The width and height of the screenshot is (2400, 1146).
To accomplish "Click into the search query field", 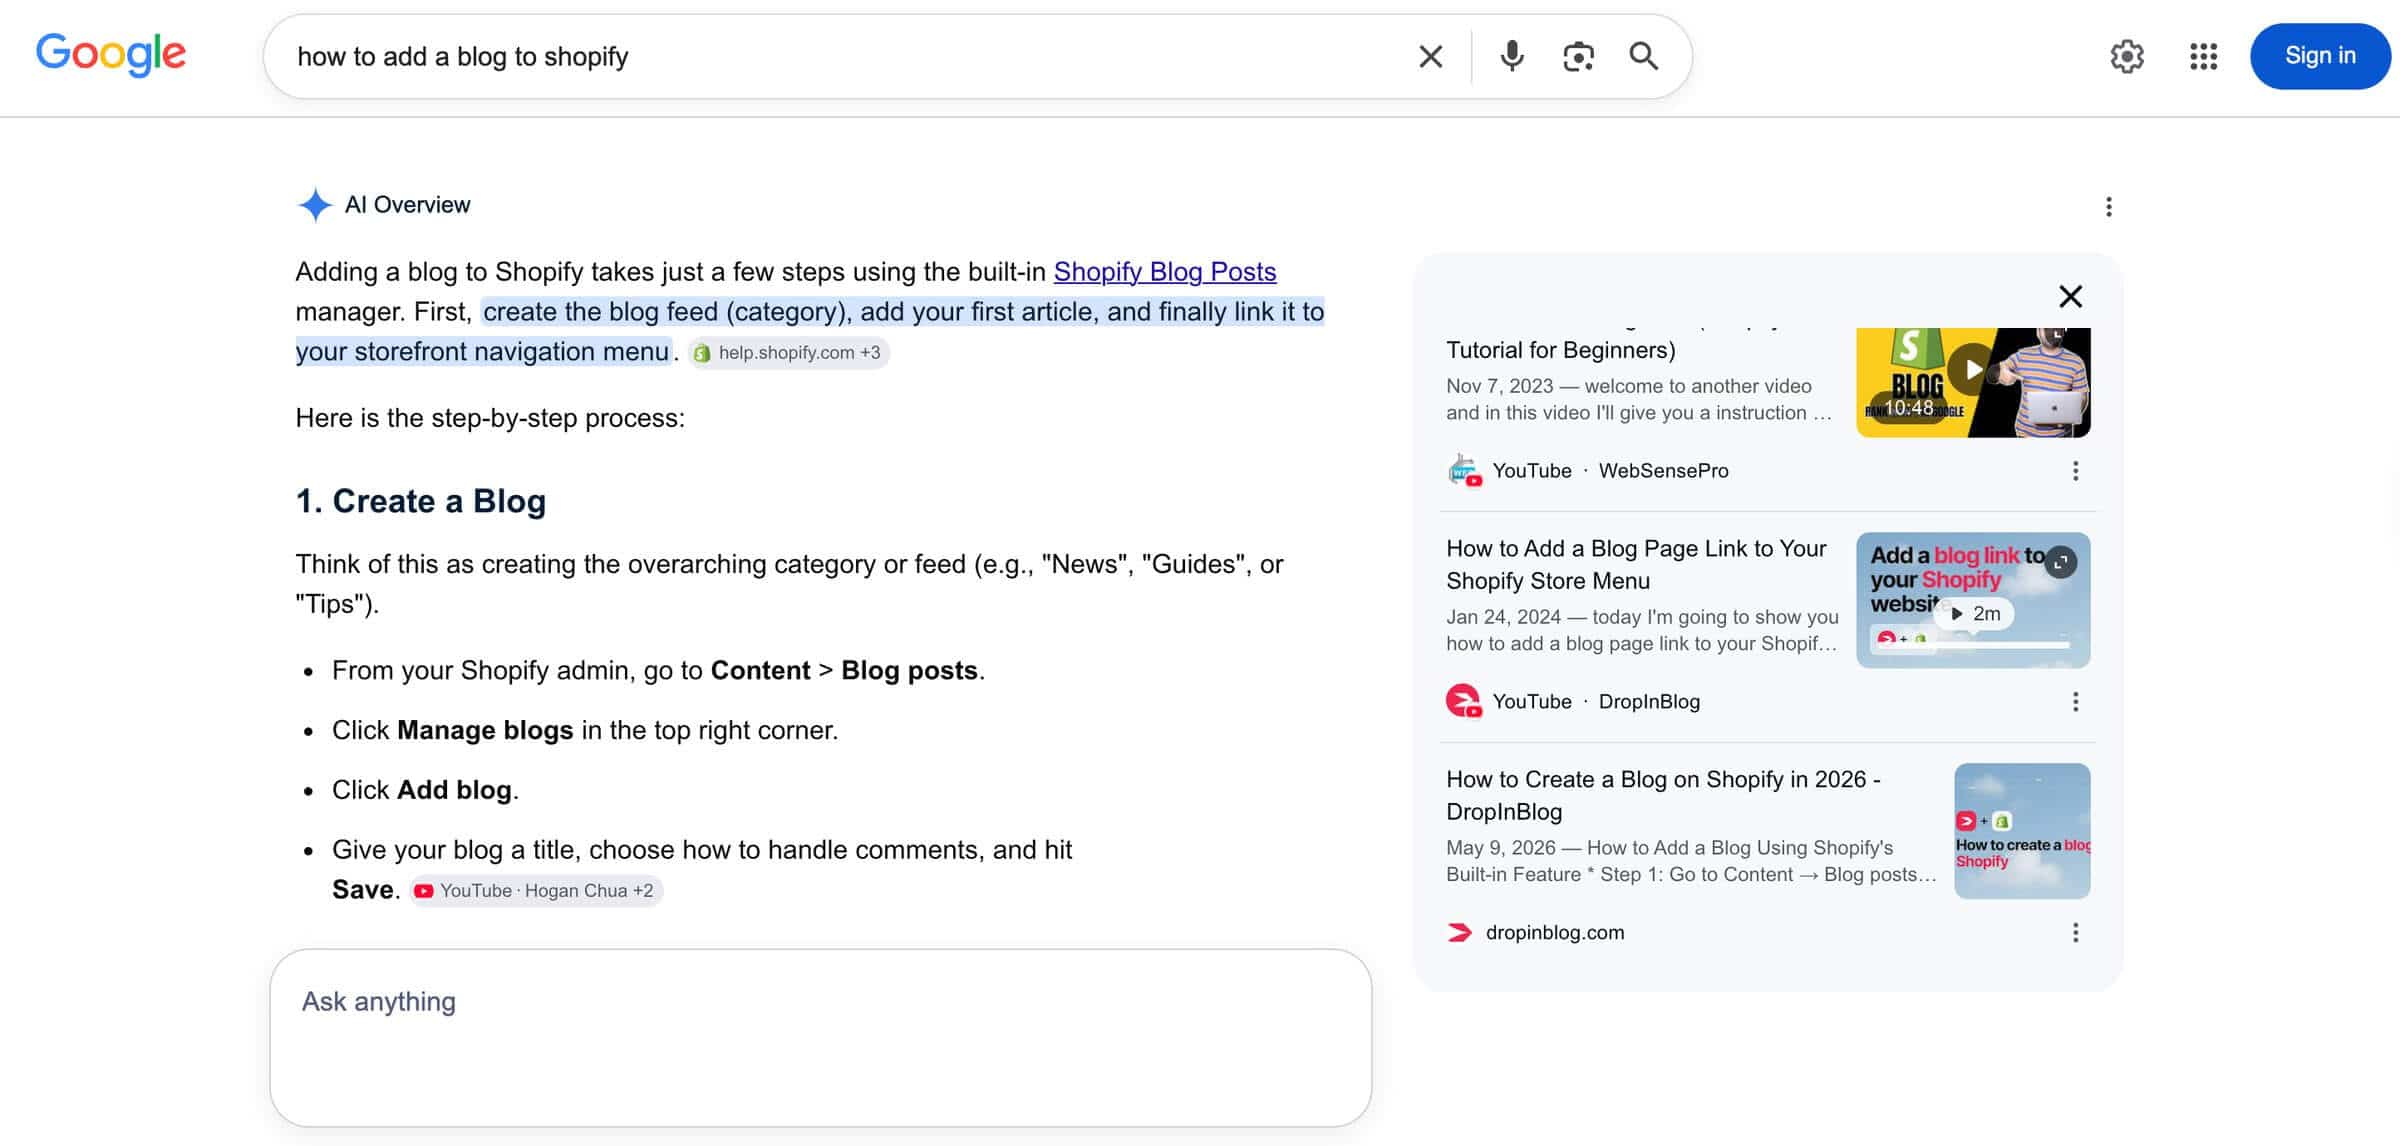I will pos(840,56).
